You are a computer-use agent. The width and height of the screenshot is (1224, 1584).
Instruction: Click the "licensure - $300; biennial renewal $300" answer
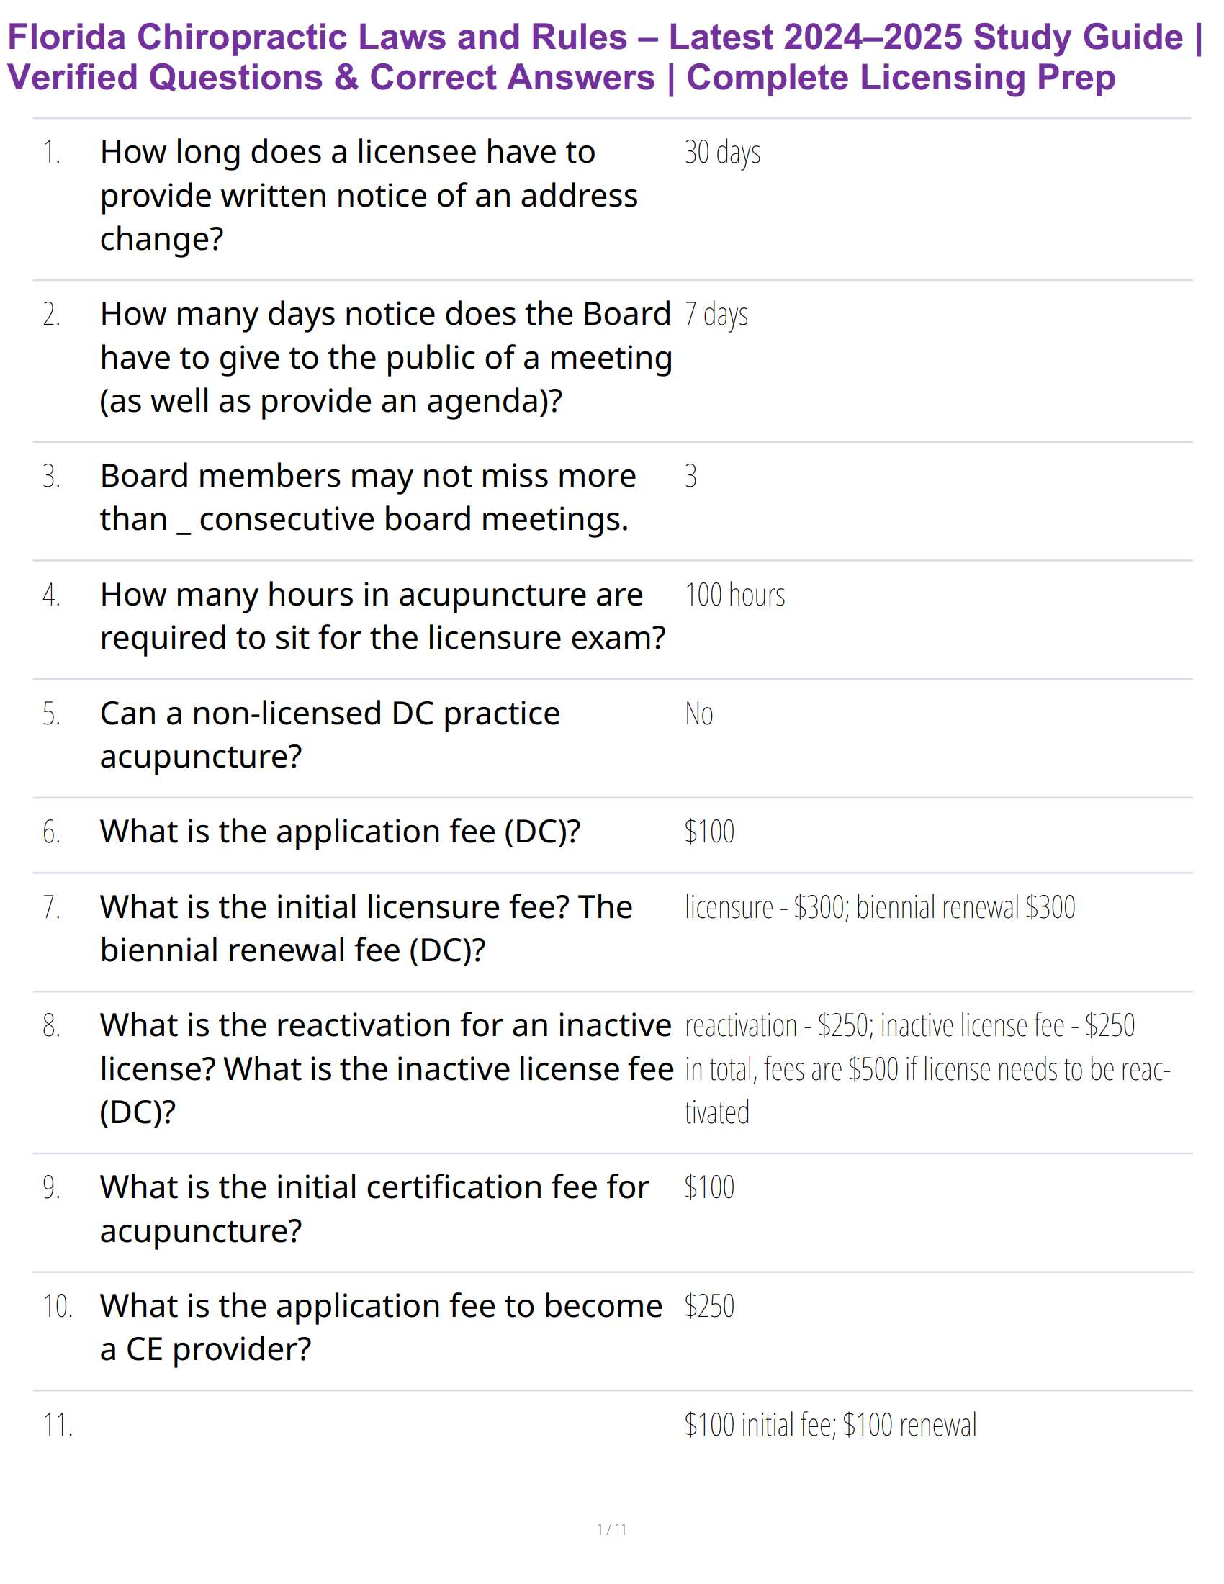[880, 908]
